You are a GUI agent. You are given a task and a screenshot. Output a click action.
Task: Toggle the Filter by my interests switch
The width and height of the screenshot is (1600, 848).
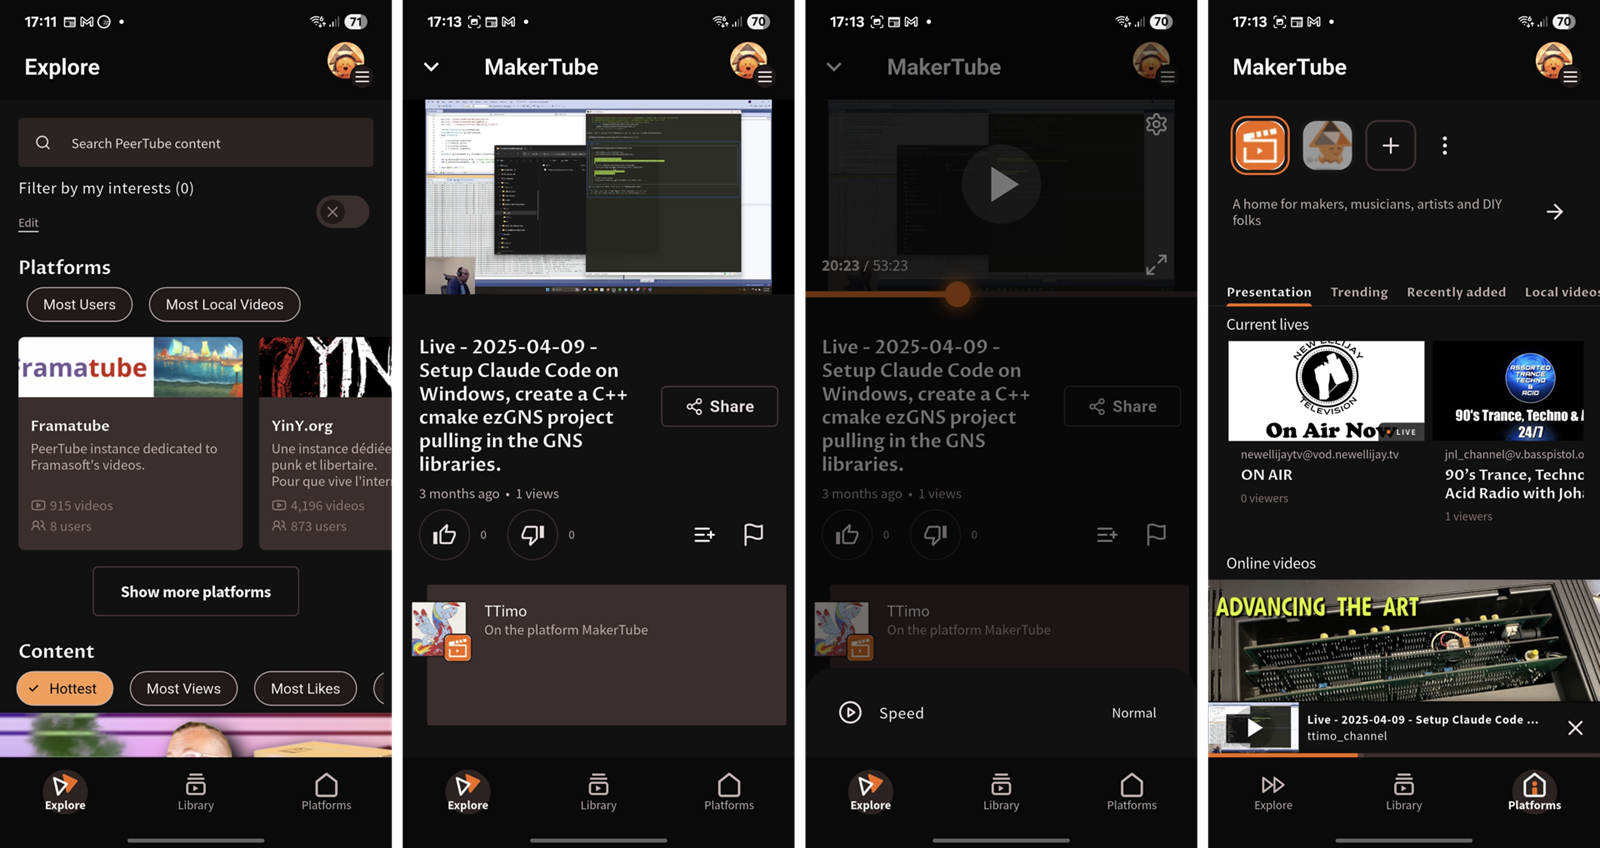tap(343, 212)
